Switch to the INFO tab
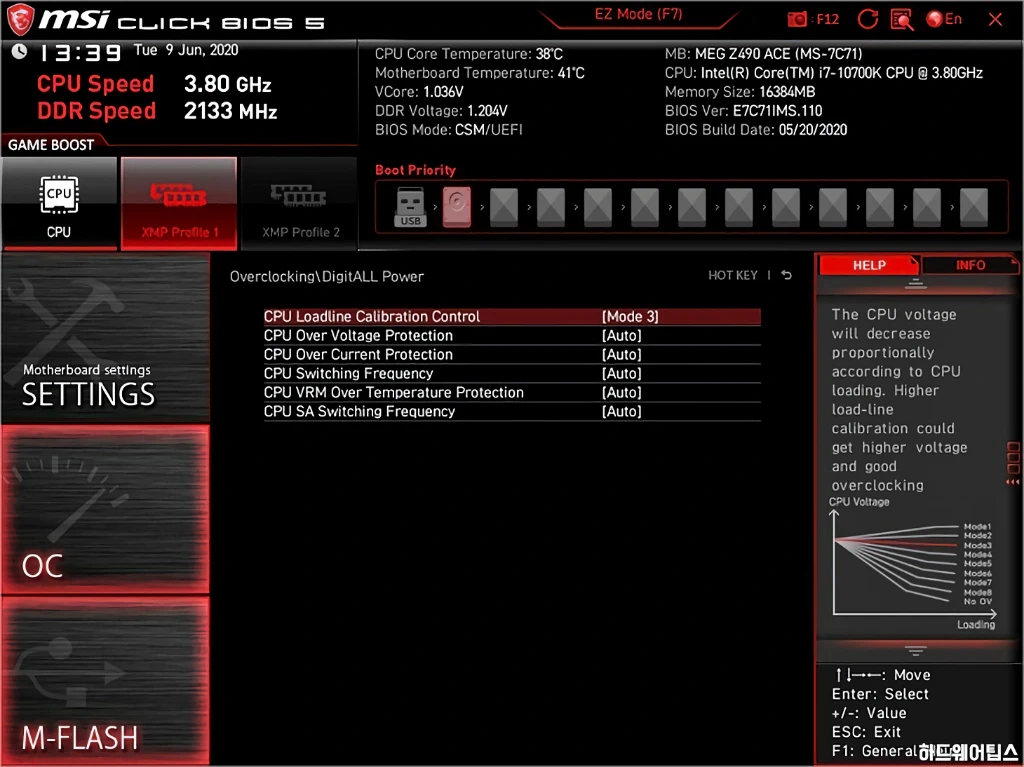Screen dimensions: 1024x767 pos(970,265)
